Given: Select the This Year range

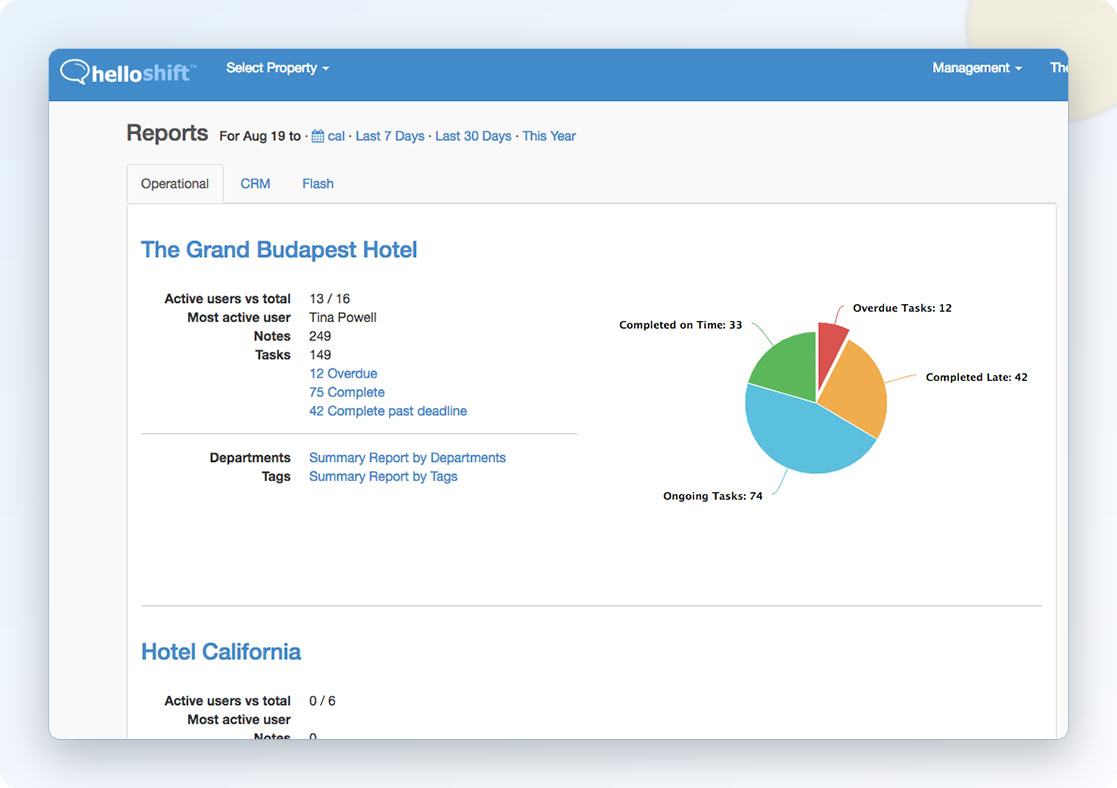Looking at the screenshot, I should pos(549,136).
